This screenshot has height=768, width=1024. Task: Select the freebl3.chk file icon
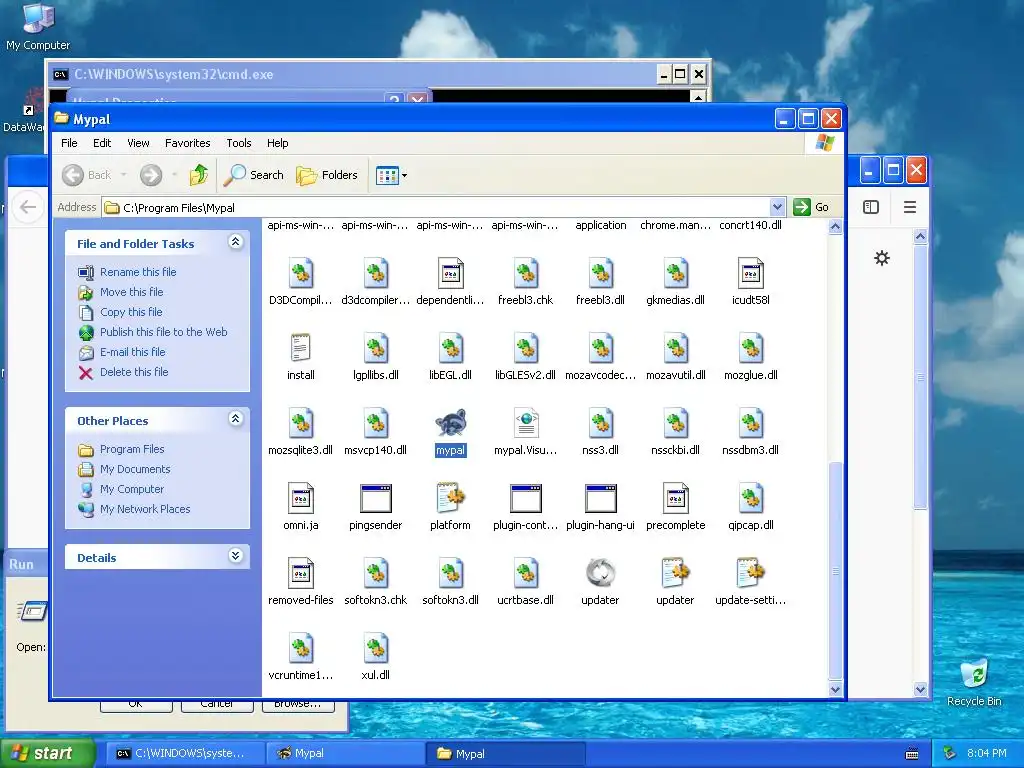tap(526, 273)
